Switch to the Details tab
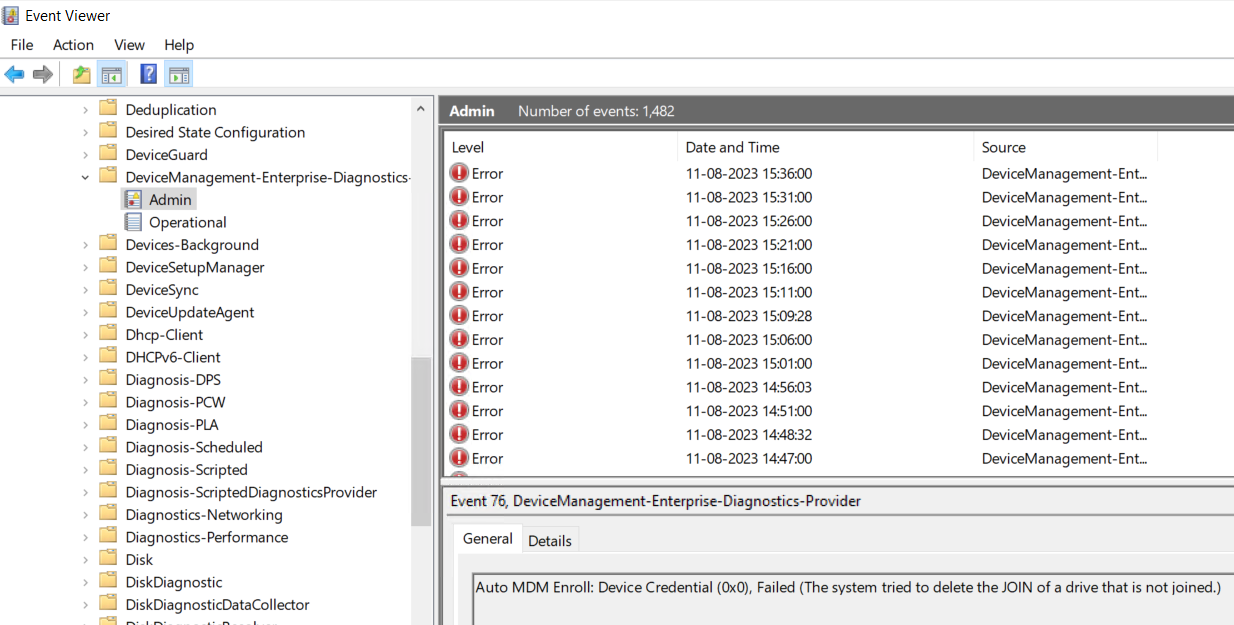Screen dimensions: 1234x625 (x=549, y=541)
